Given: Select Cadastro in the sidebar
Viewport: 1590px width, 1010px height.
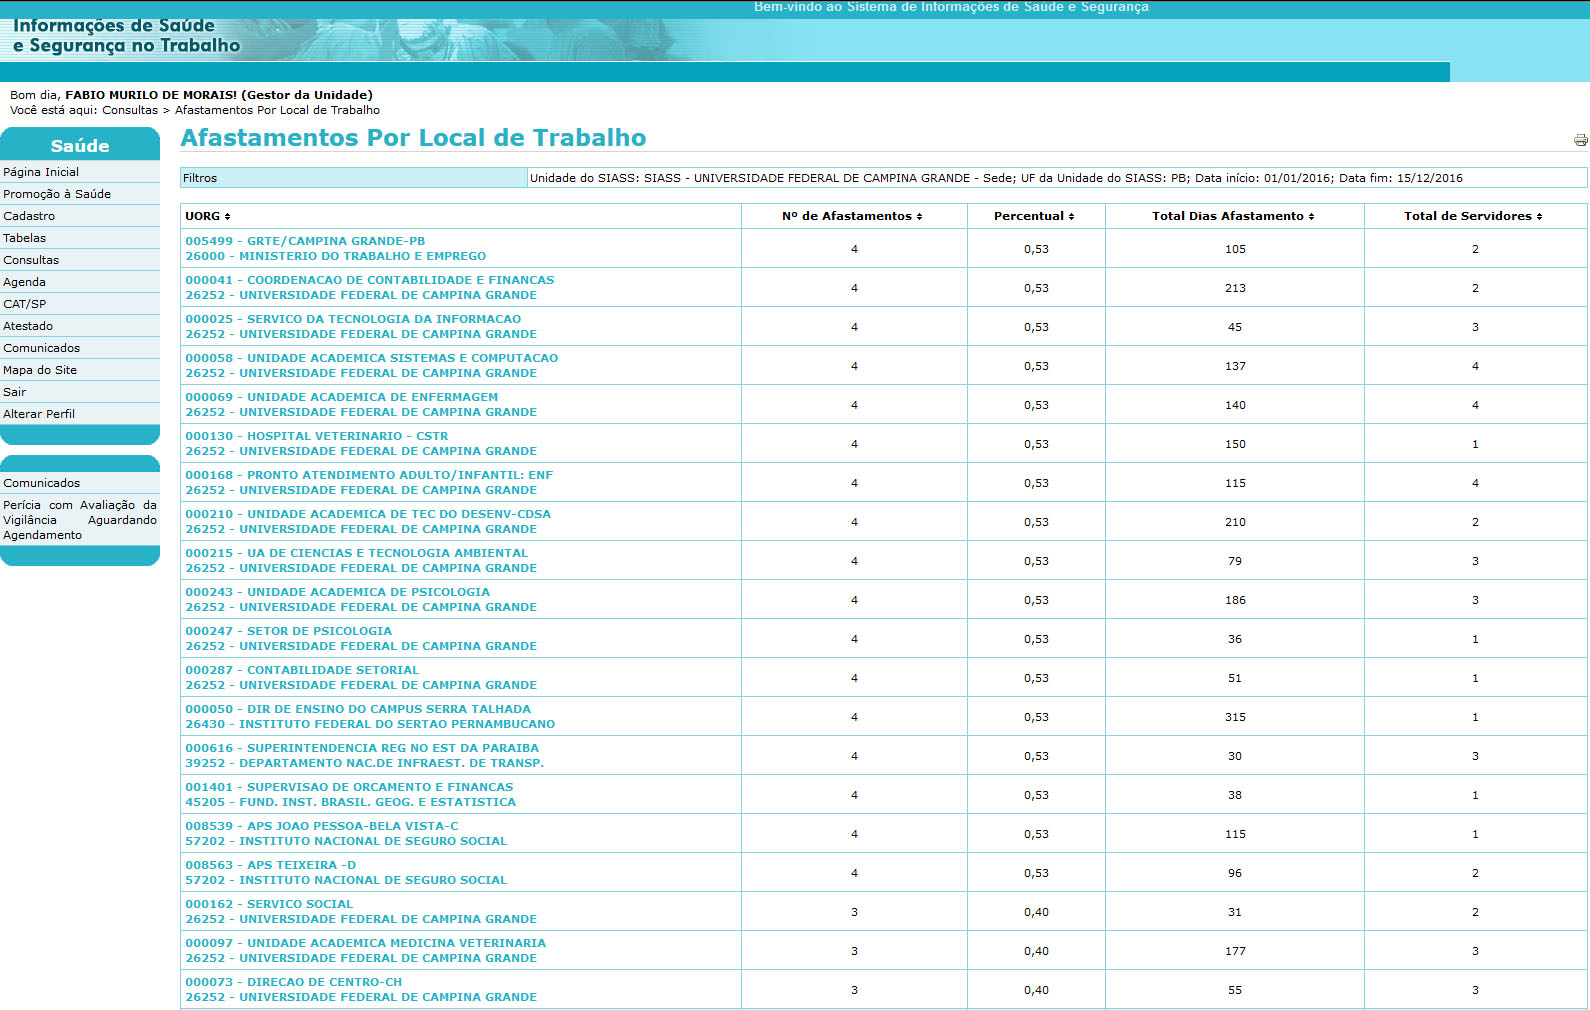Looking at the screenshot, I should (x=29, y=216).
